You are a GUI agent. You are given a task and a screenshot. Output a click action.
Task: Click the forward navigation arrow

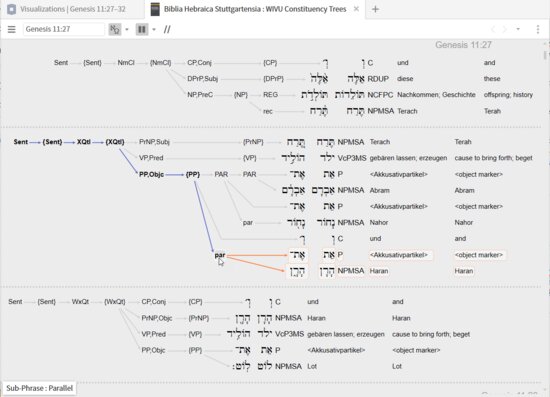coord(505,29)
